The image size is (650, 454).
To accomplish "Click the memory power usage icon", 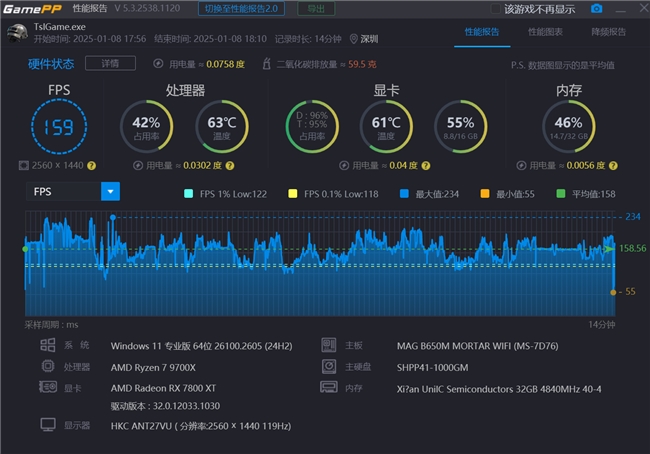I will coord(521,166).
